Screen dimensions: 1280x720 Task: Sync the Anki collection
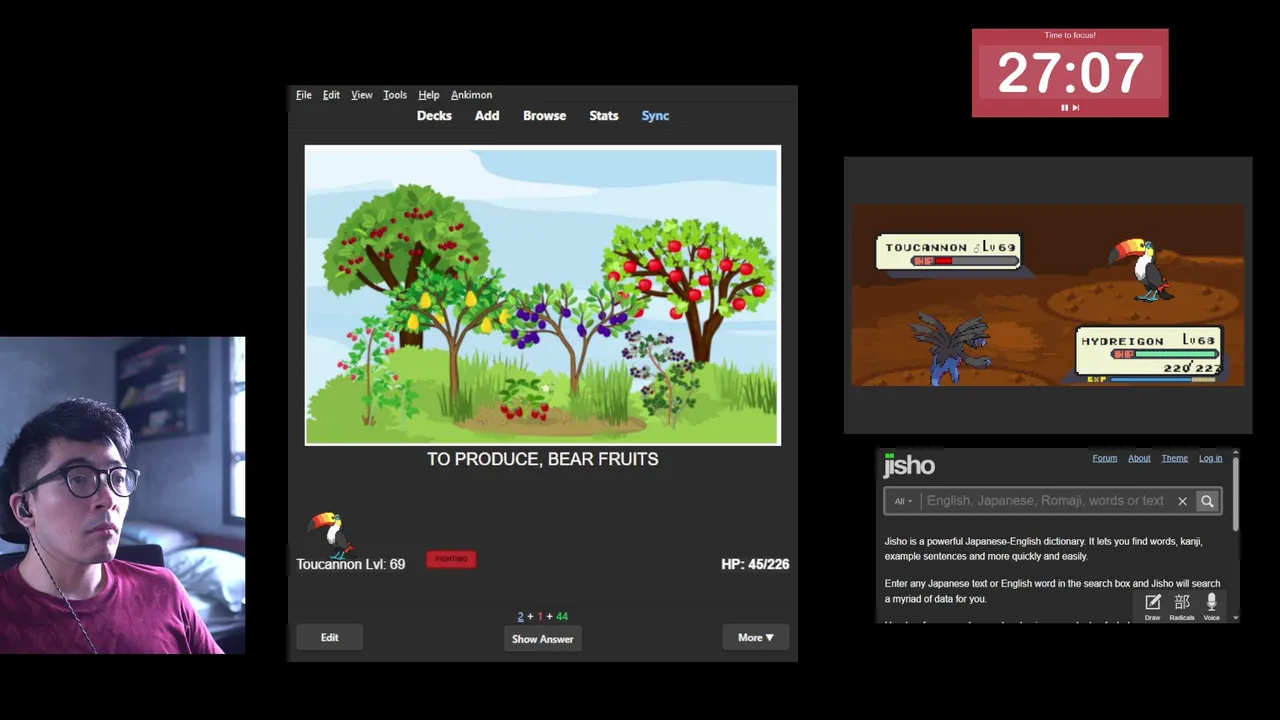(x=655, y=116)
